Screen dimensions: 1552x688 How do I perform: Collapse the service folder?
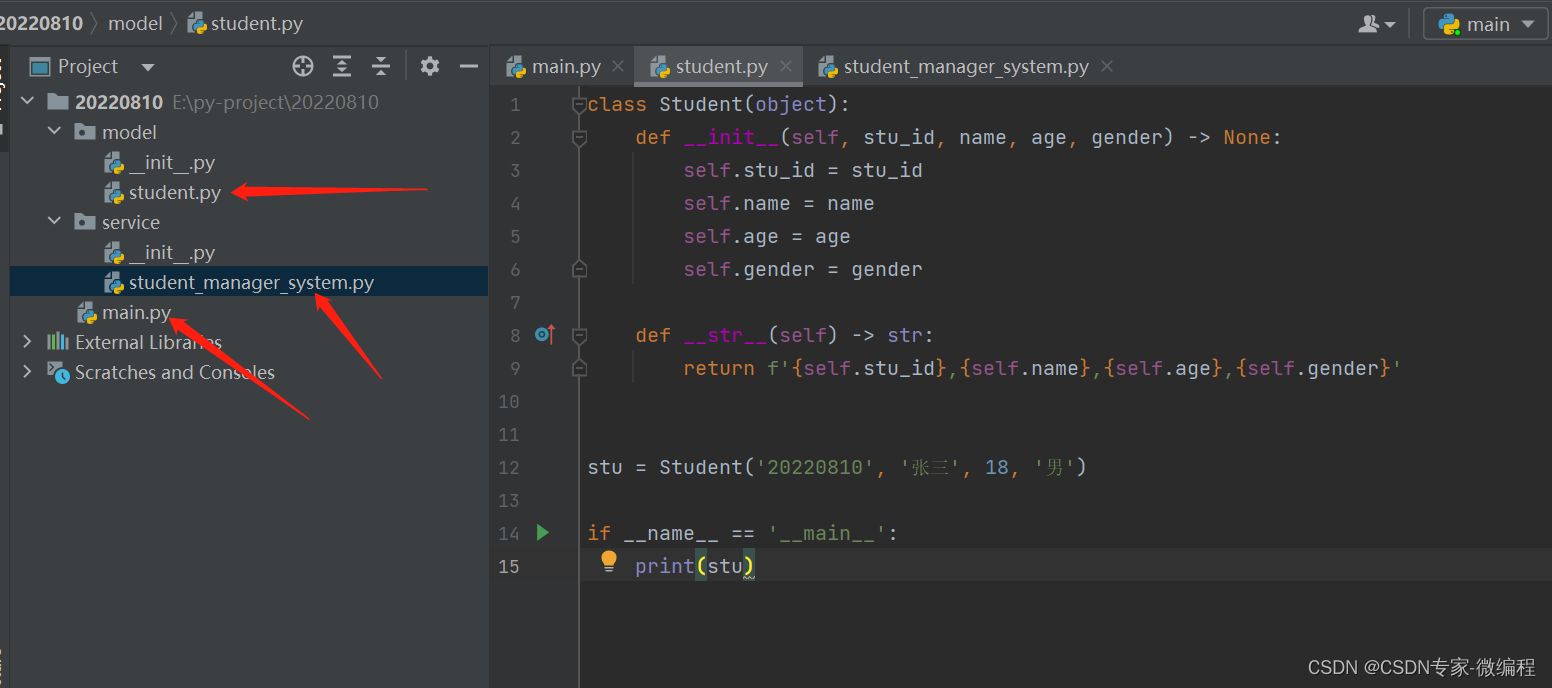[x=54, y=222]
